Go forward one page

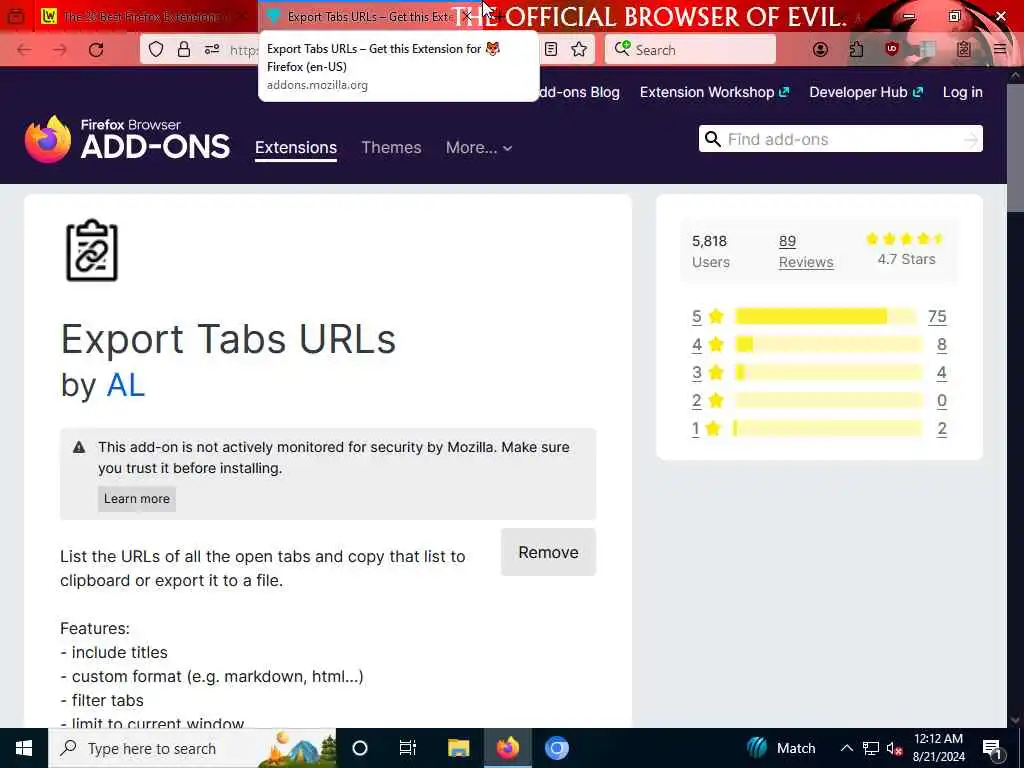(x=60, y=50)
